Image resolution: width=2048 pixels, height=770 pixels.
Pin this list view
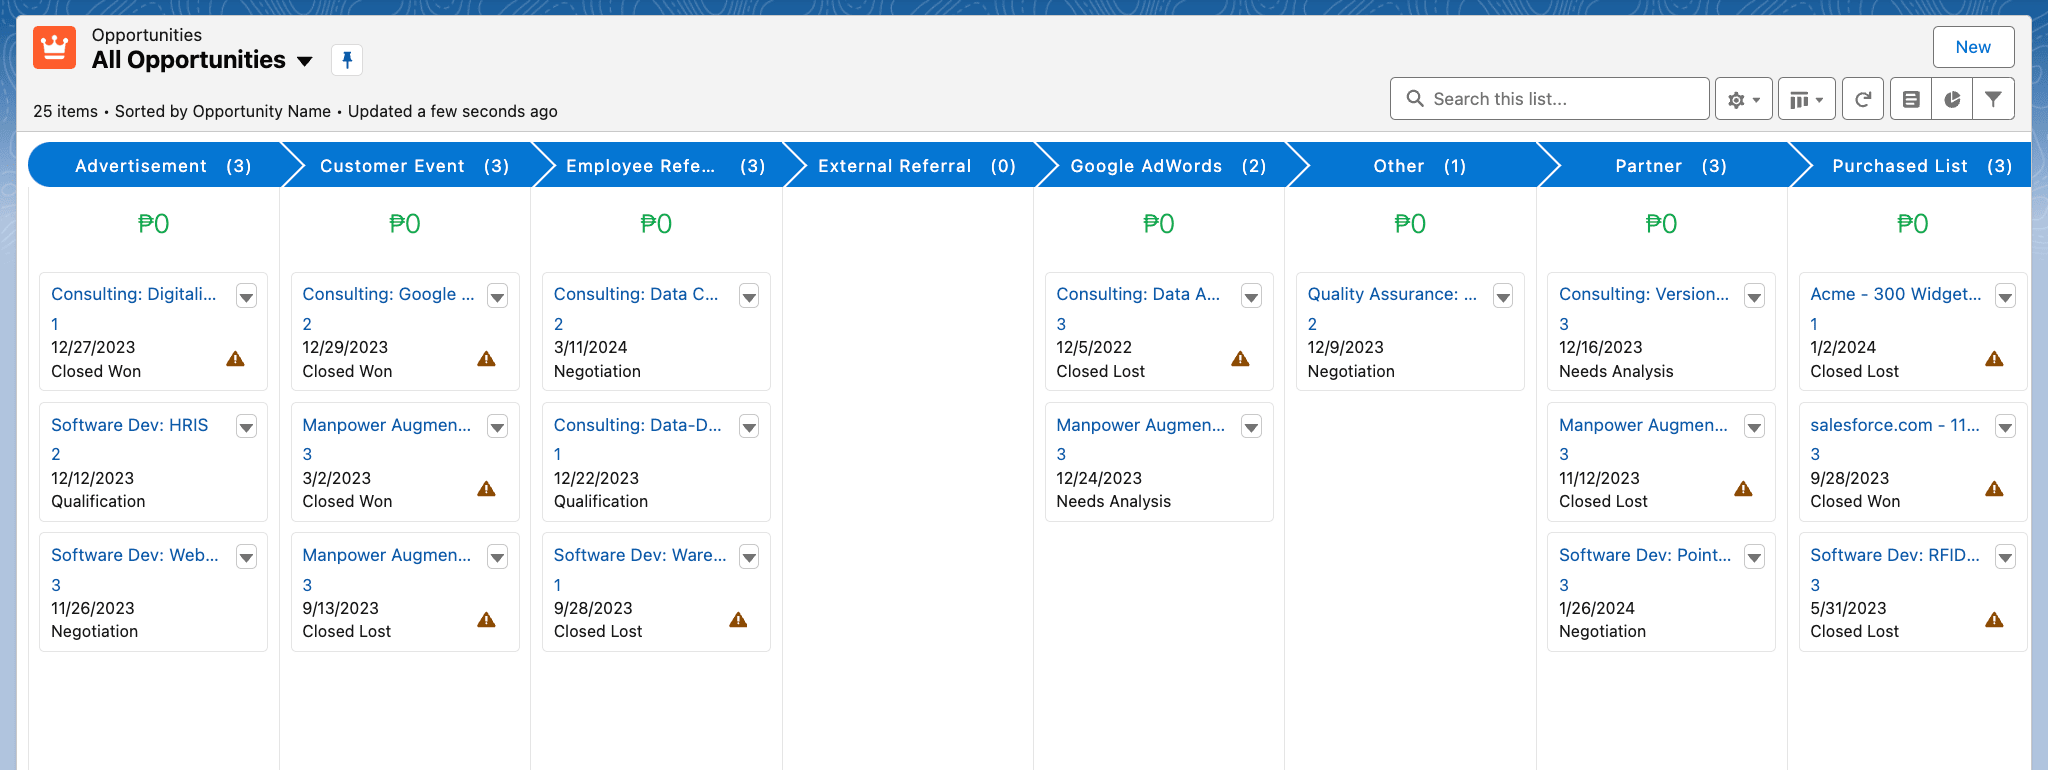[347, 60]
